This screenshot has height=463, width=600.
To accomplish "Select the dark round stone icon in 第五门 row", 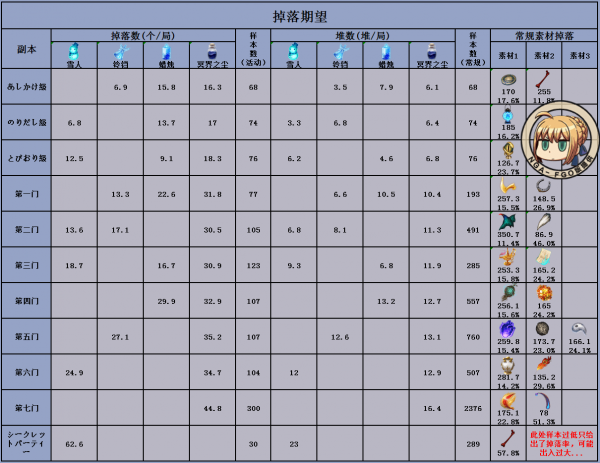I will click(542, 329).
